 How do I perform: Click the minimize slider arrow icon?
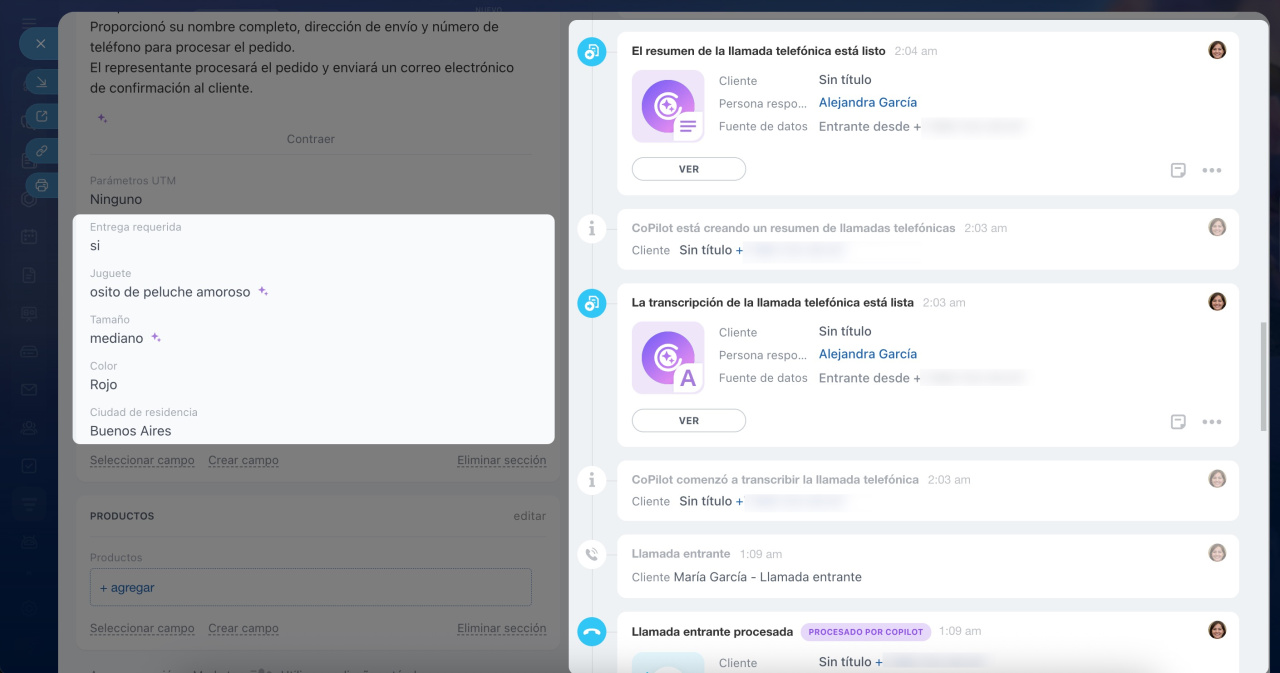(41, 81)
